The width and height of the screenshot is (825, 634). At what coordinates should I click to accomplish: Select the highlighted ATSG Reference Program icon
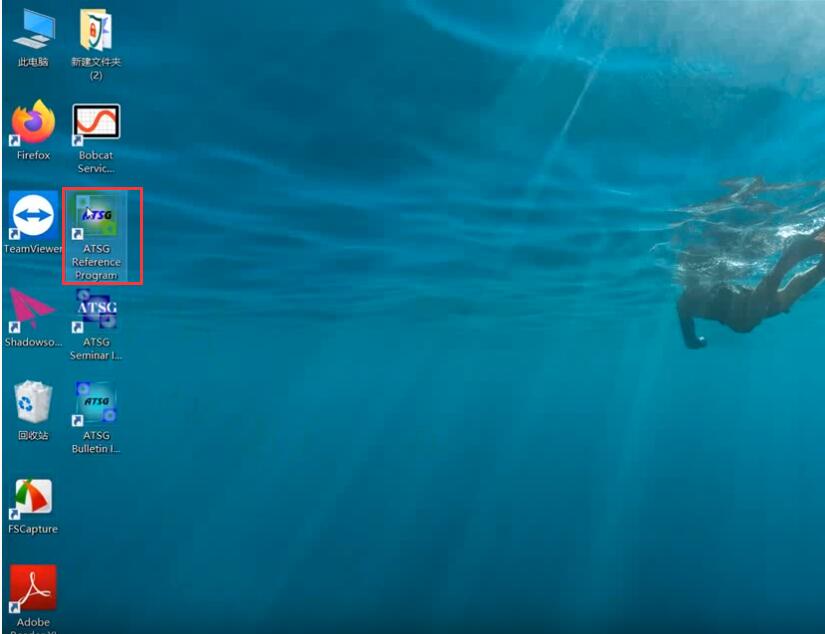tap(95, 214)
